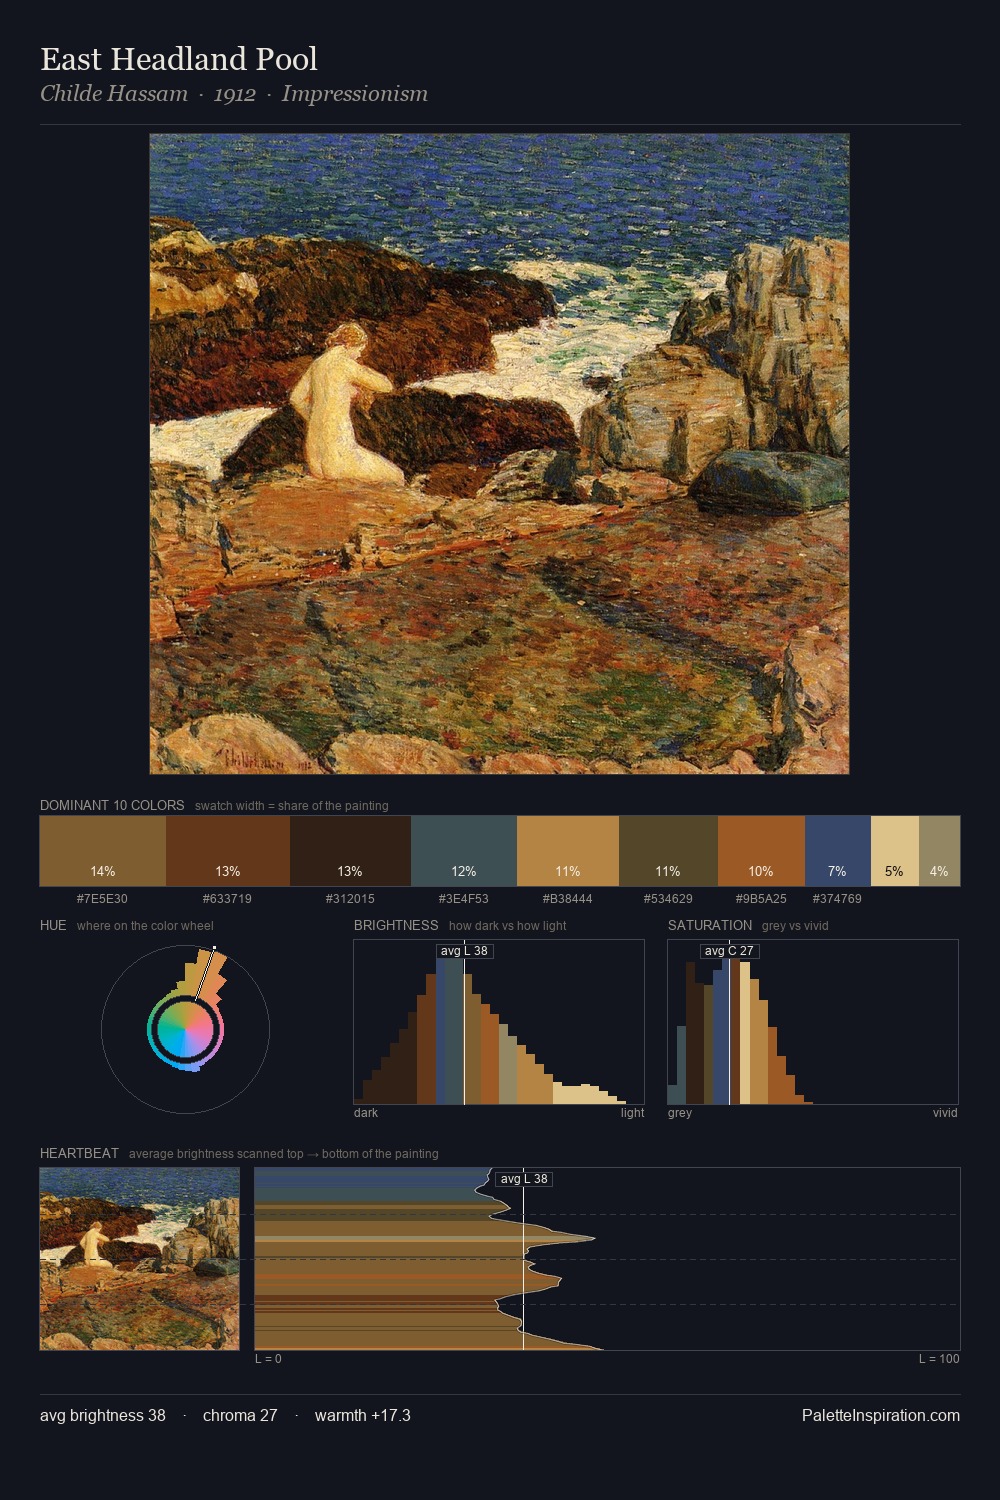Click the hex code #B38444 label
The height and width of the screenshot is (1500, 1000).
coord(567,899)
